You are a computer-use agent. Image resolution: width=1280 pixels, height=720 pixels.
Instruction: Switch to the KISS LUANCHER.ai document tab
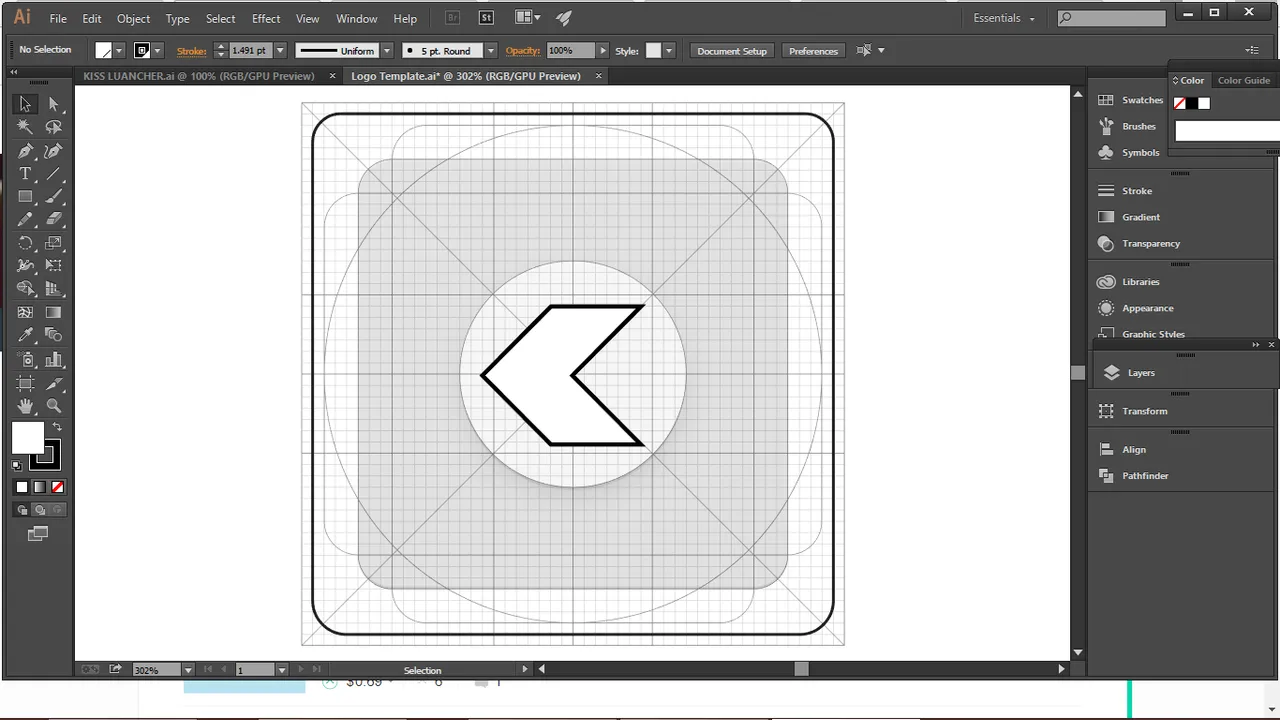(199, 76)
